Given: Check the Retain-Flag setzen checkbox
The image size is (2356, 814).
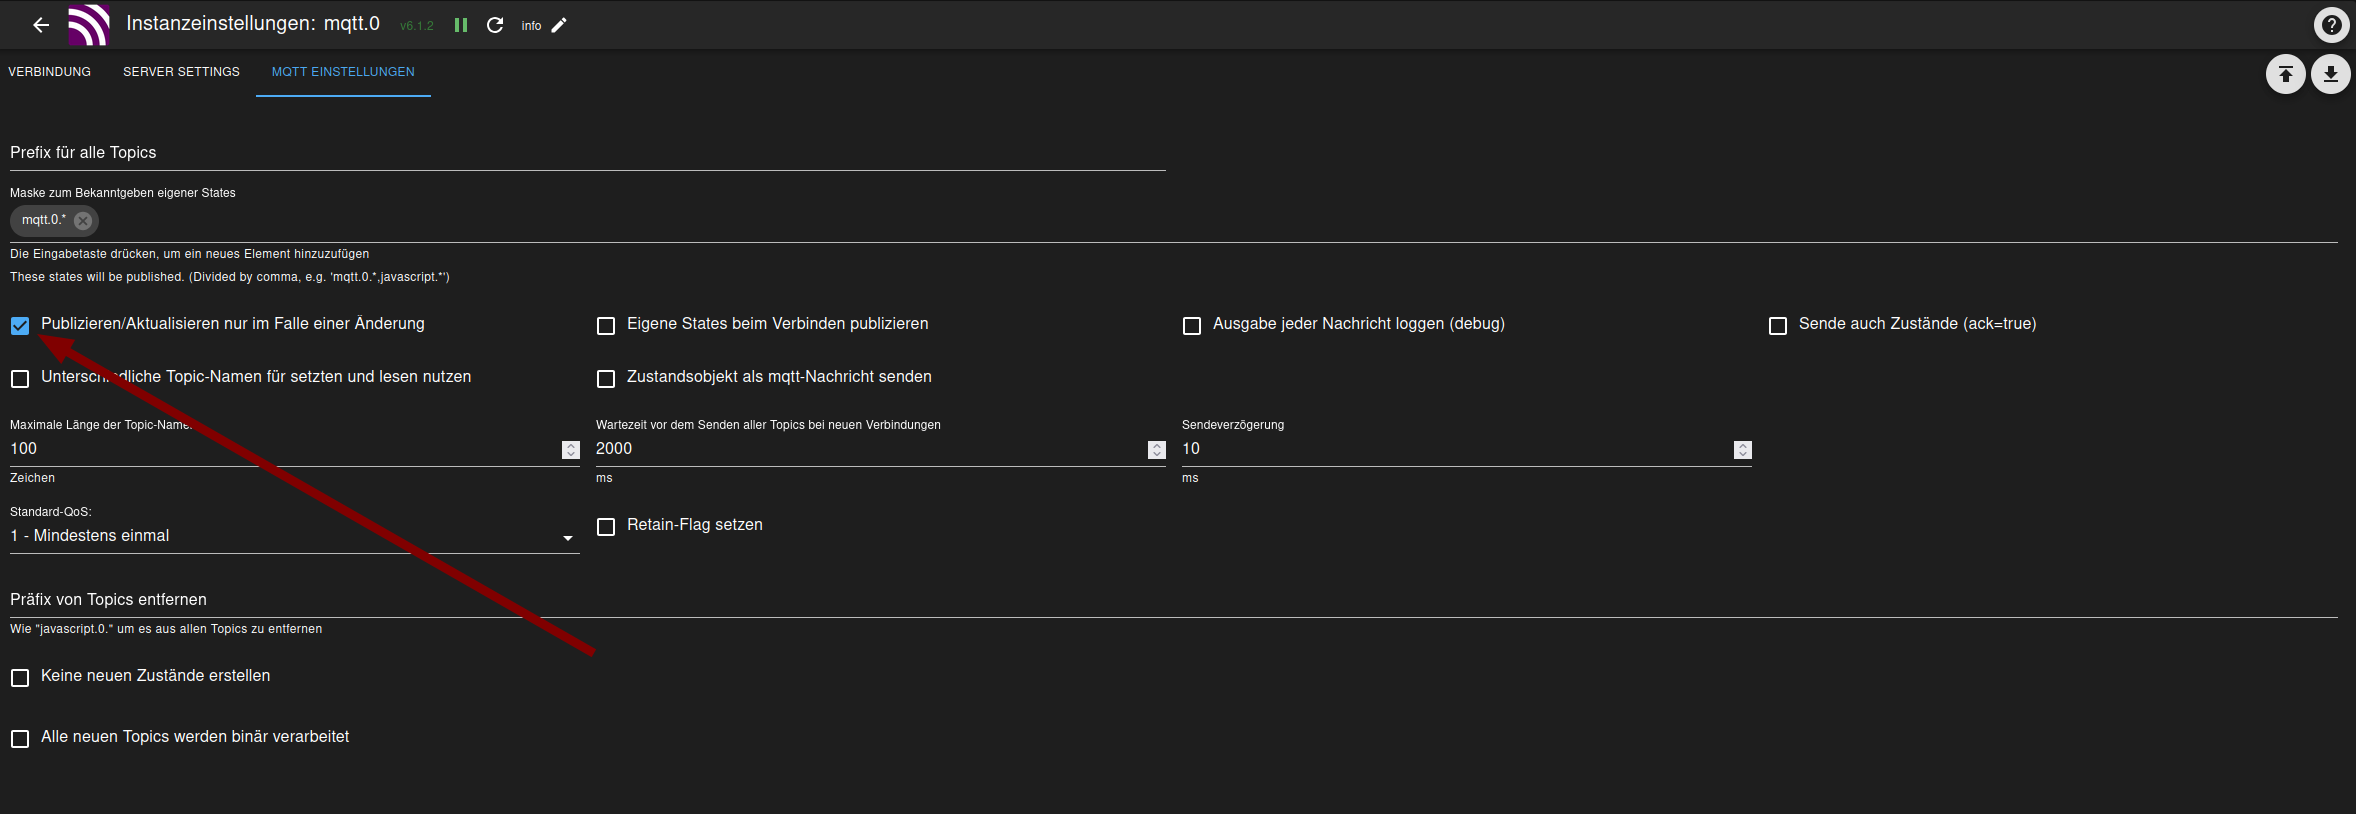Looking at the screenshot, I should [606, 527].
